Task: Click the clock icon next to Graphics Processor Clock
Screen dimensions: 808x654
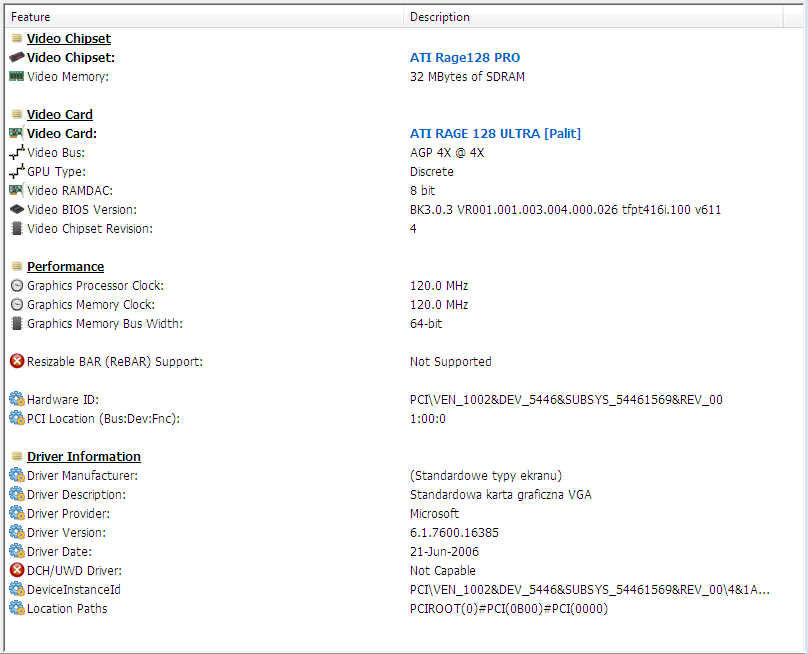Action: (16, 286)
